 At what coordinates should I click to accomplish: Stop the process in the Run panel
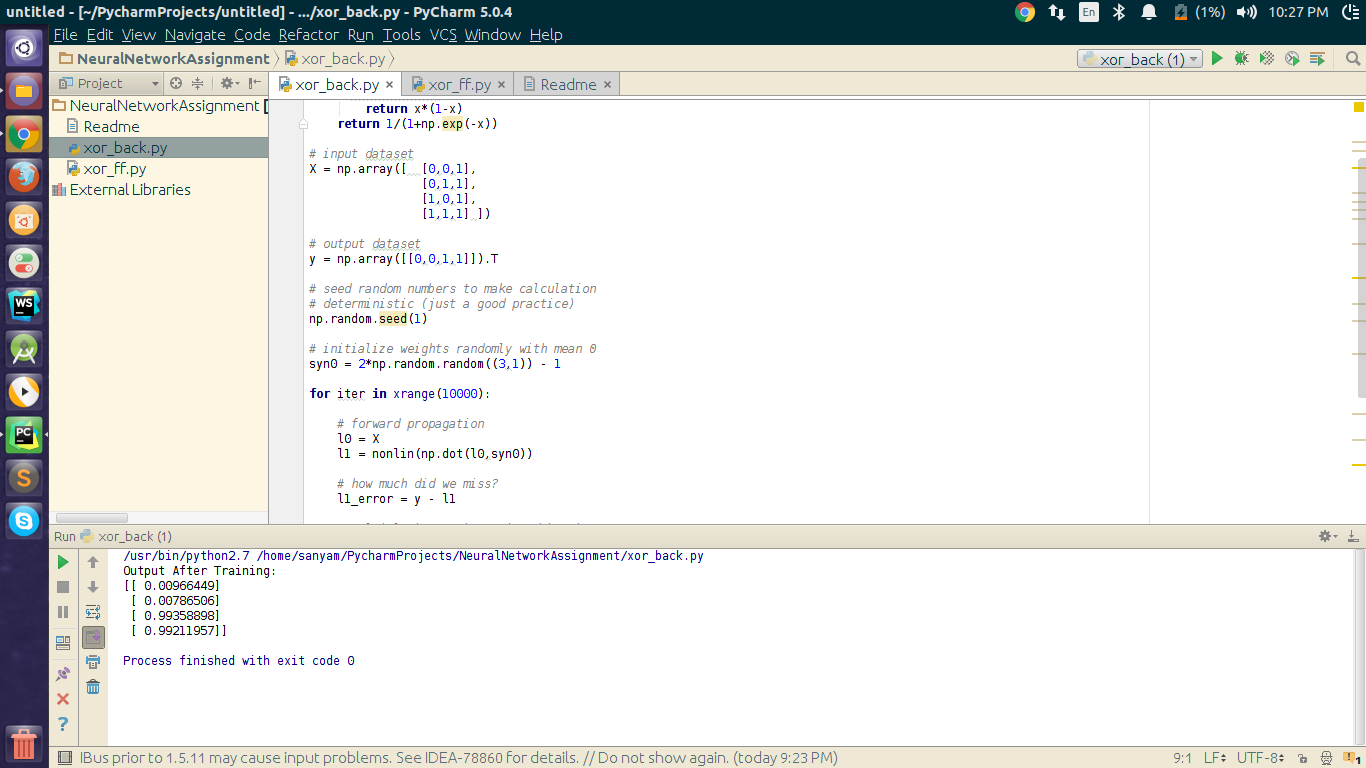[63, 587]
